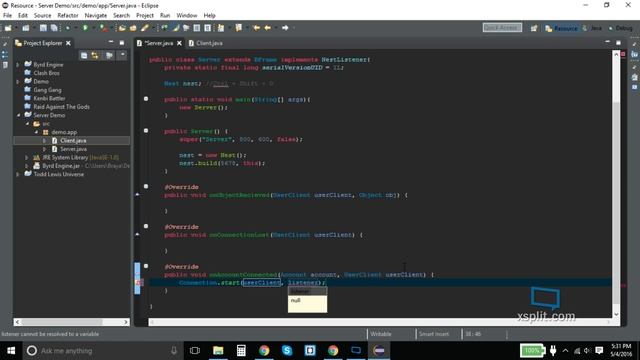Switch to the Resource perspective
640x360 pixels.
pos(562,28)
